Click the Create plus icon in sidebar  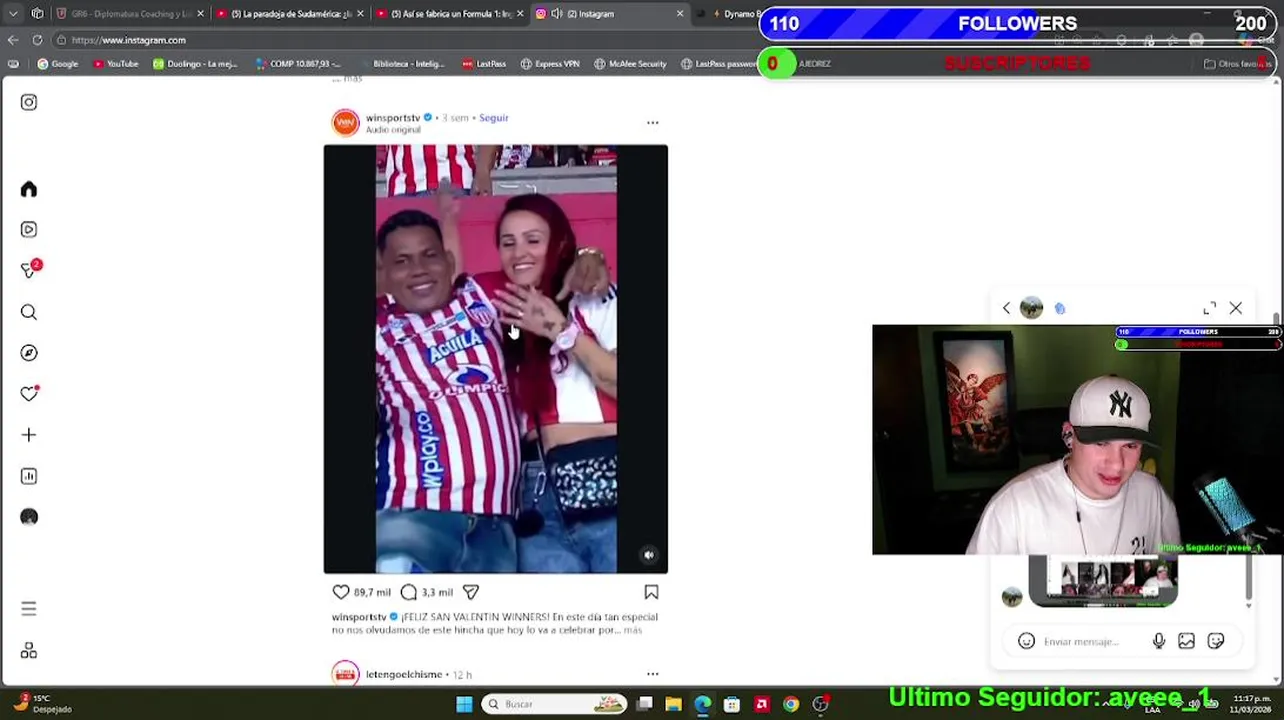tap(29, 435)
